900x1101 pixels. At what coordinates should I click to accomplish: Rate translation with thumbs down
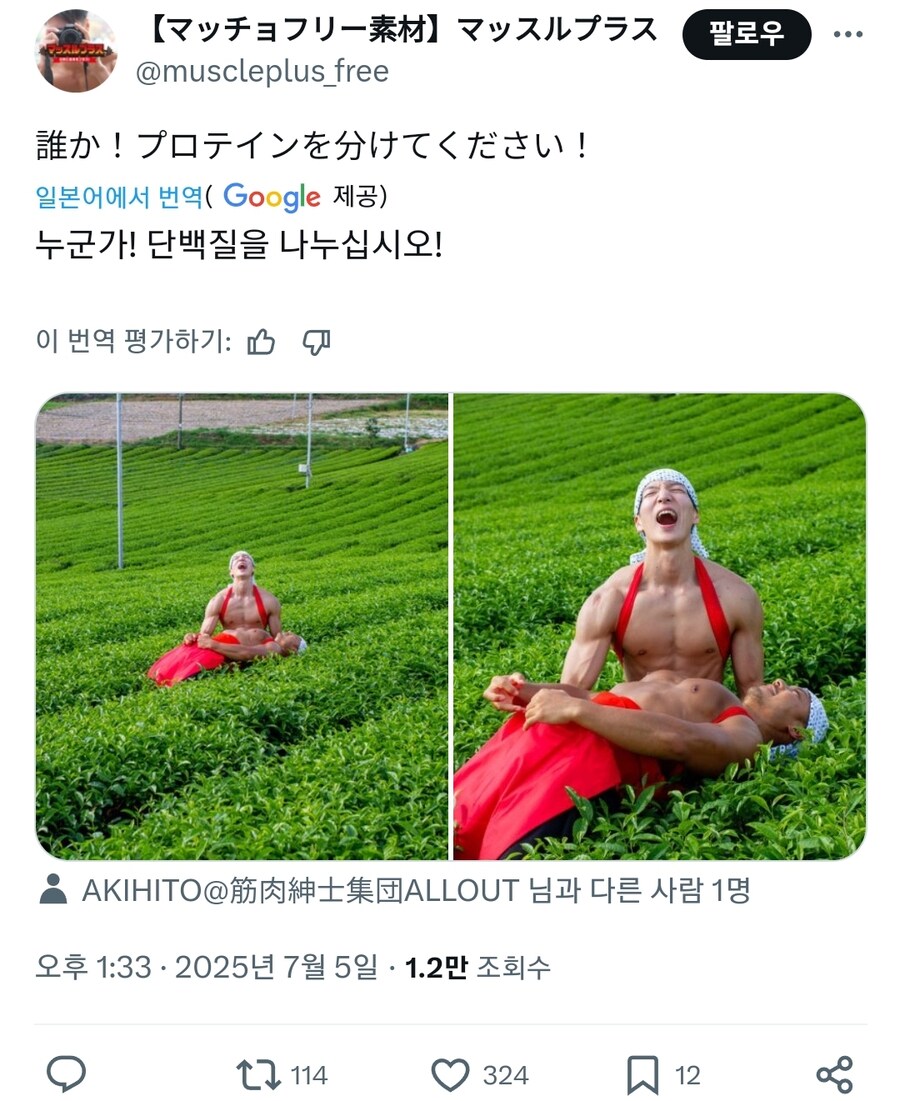coord(316,343)
